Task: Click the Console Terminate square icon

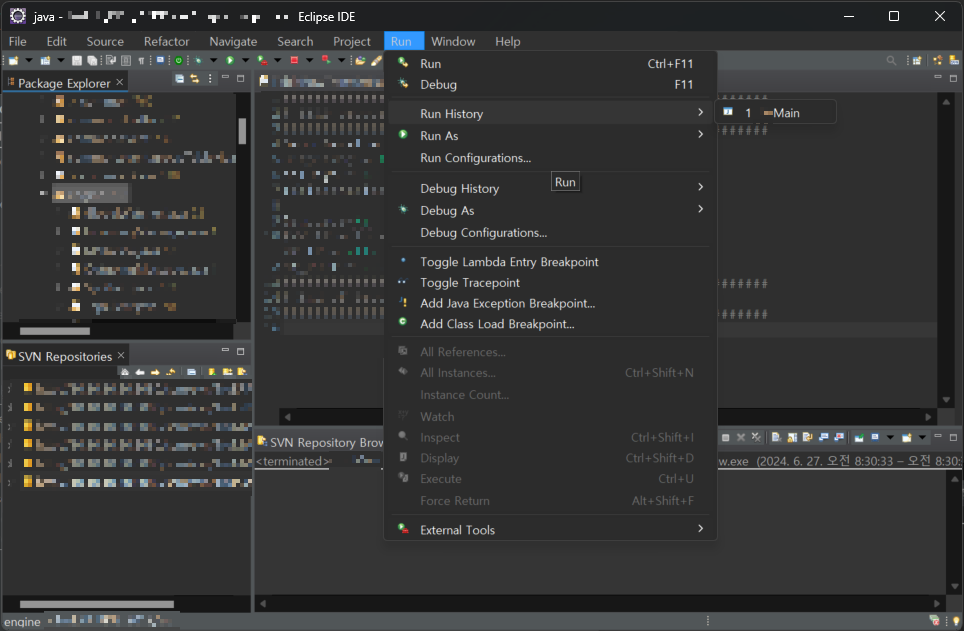Action: tap(725, 437)
